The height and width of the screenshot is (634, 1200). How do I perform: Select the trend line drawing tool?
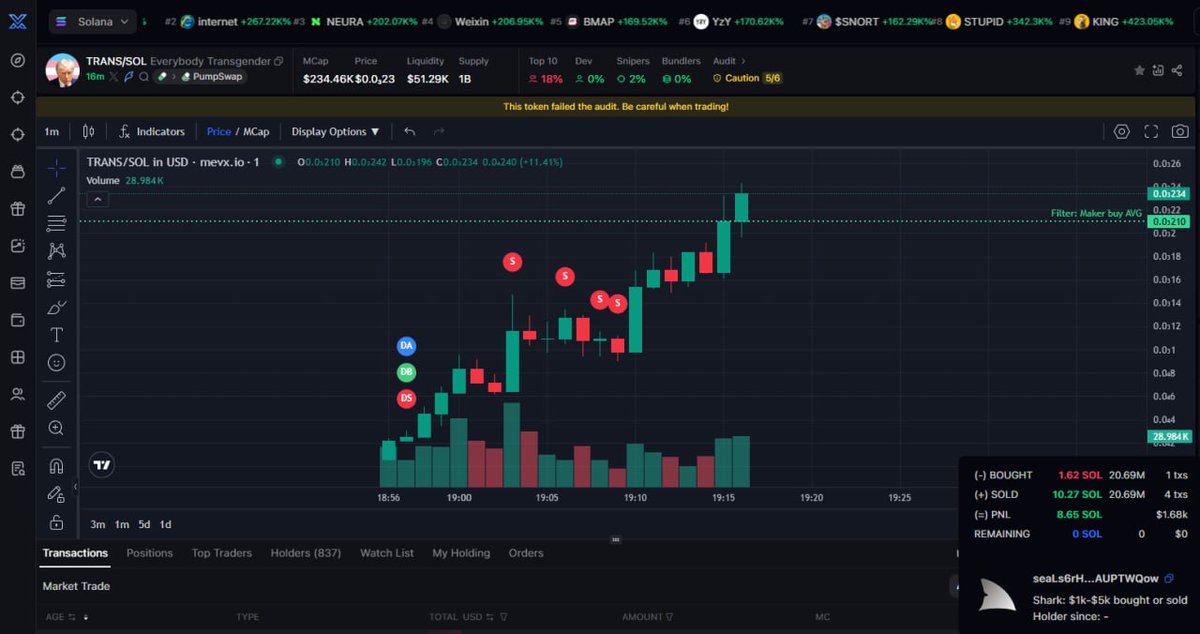[x=56, y=196]
